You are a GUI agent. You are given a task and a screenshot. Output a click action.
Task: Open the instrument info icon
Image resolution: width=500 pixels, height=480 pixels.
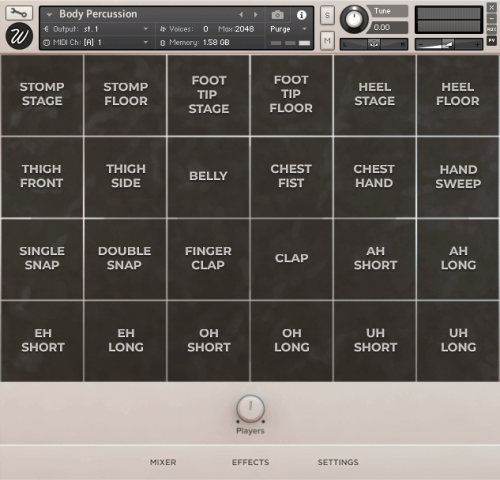pos(301,15)
